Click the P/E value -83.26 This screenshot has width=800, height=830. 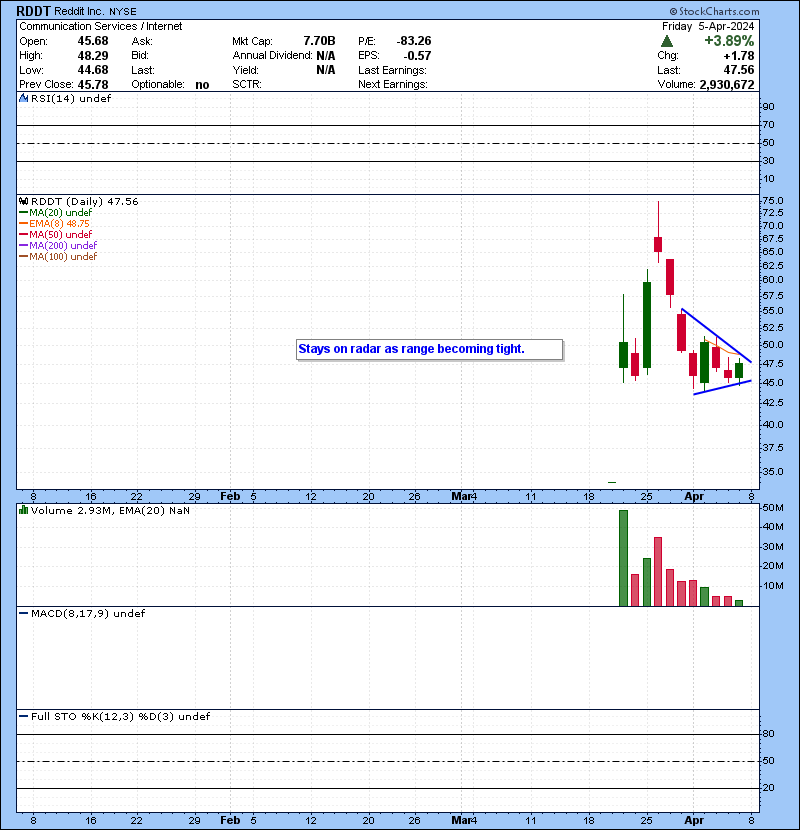[414, 41]
